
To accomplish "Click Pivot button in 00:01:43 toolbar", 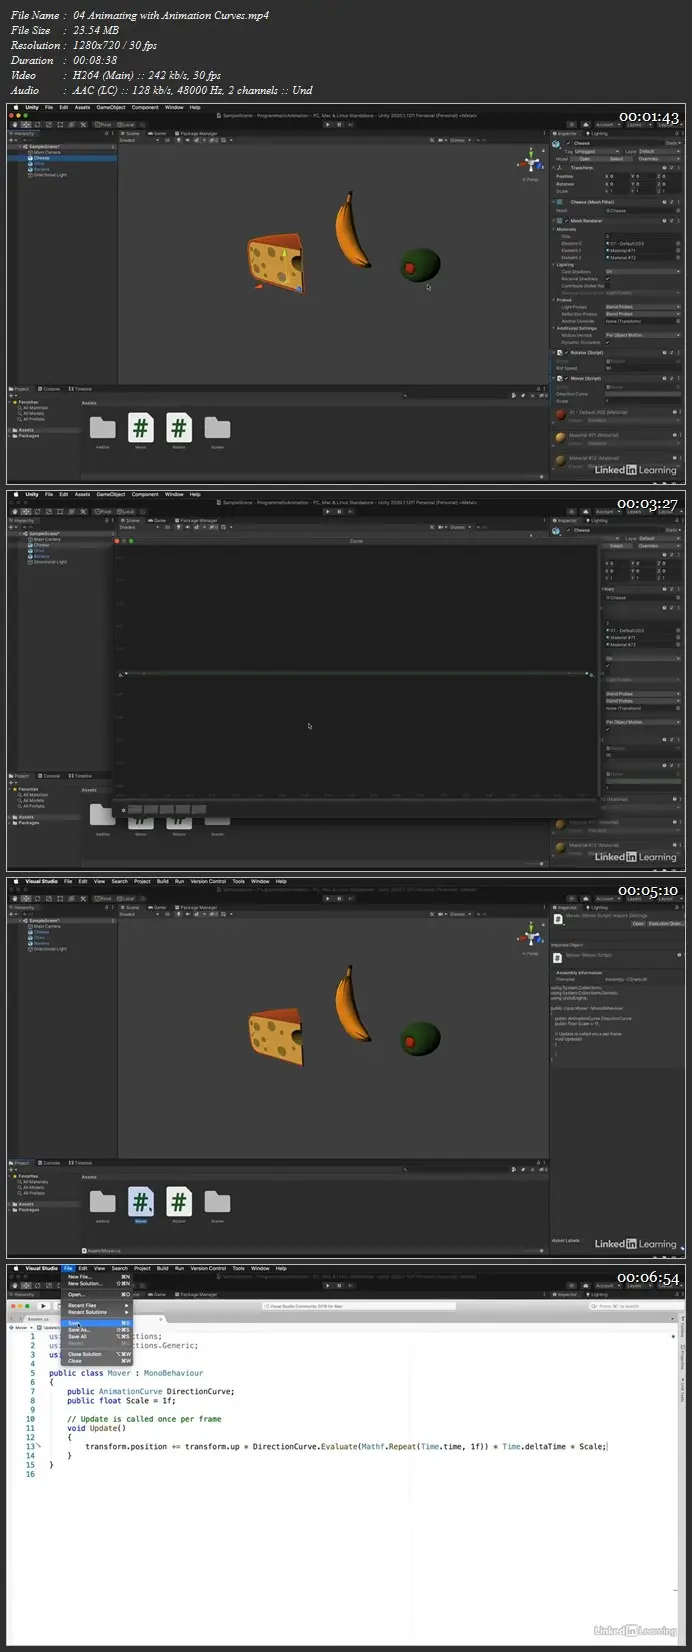I will 104,124.
